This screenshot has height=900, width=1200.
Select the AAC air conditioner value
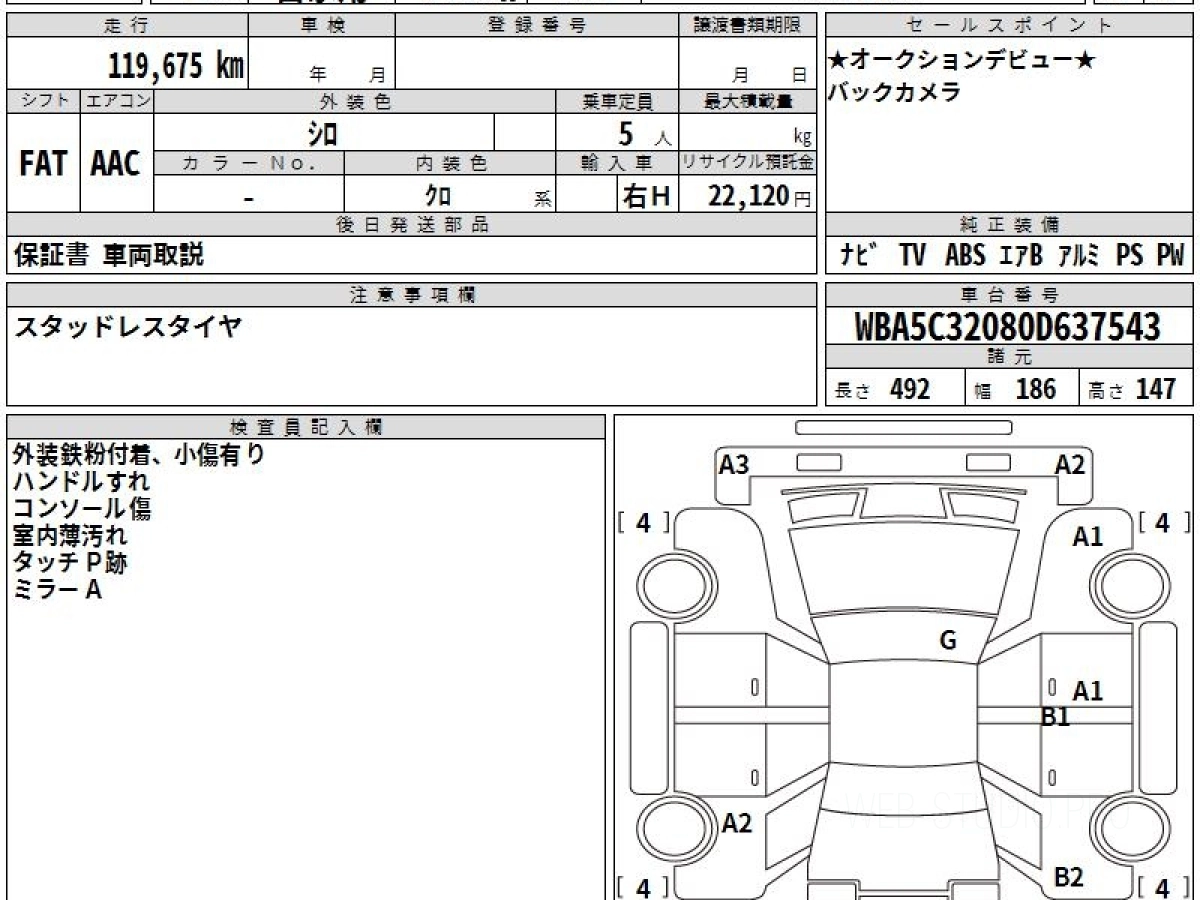coord(117,163)
